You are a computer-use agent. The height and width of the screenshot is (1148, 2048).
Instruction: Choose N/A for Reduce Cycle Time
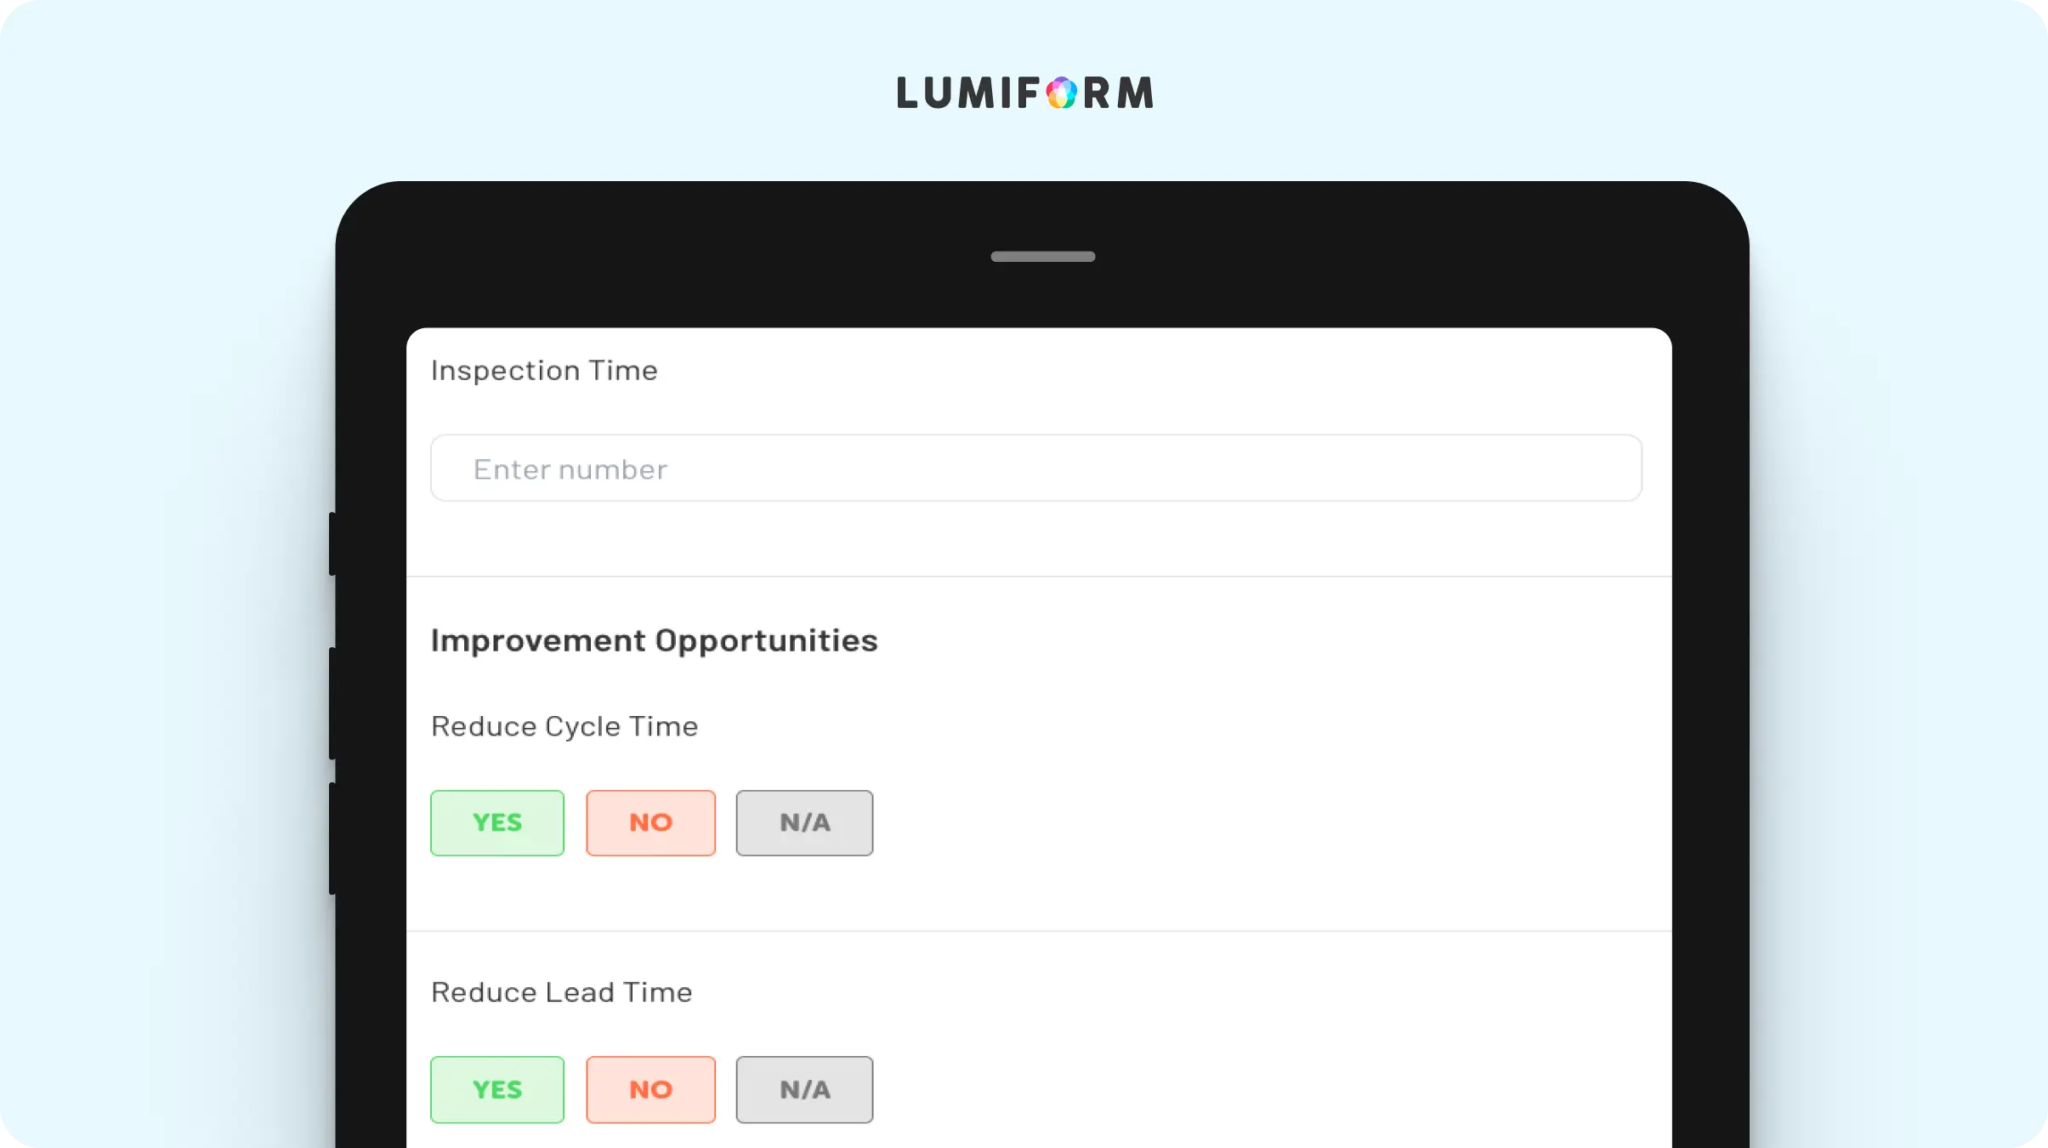pyautogui.click(x=805, y=823)
